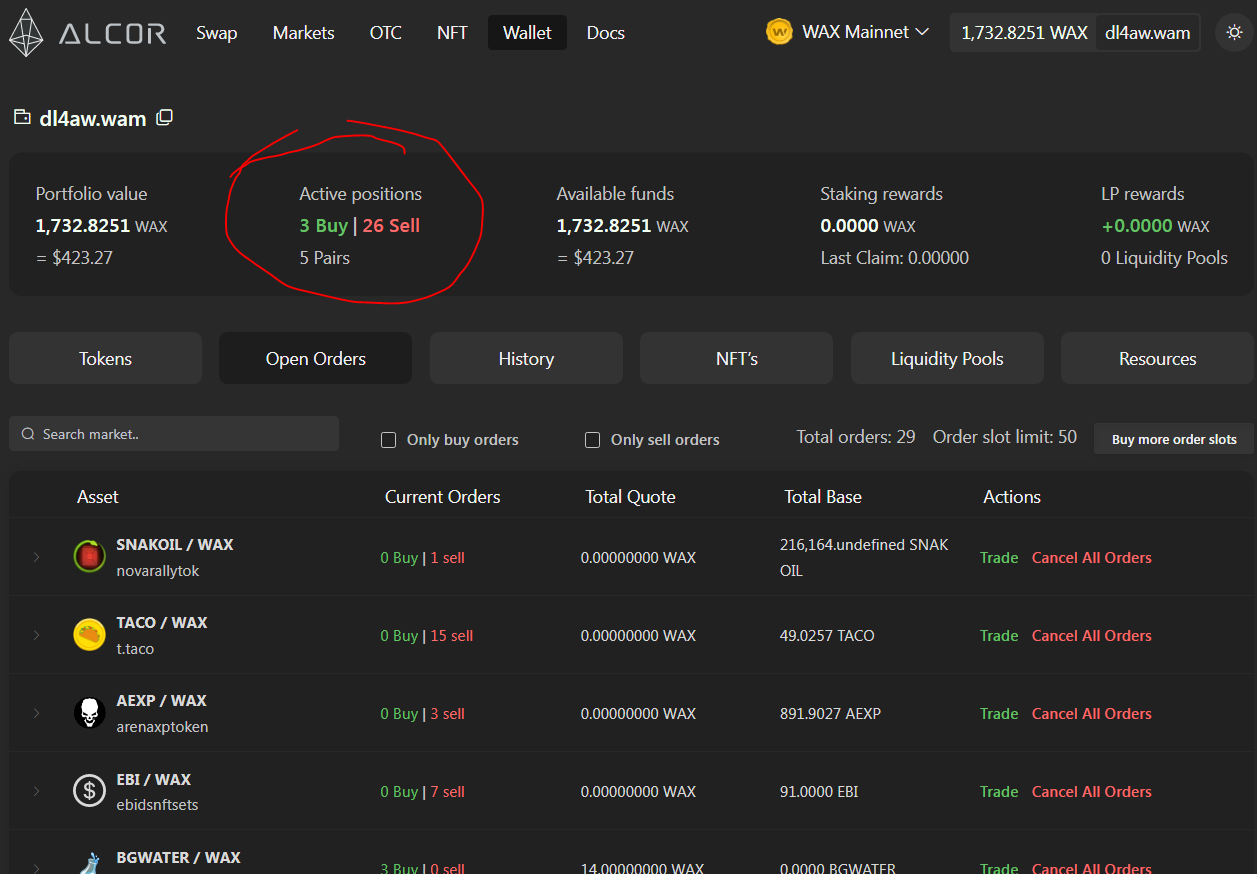This screenshot has height=874, width=1257.
Task: Click the 1,732.8251 WAX header balance
Action: point(1024,33)
